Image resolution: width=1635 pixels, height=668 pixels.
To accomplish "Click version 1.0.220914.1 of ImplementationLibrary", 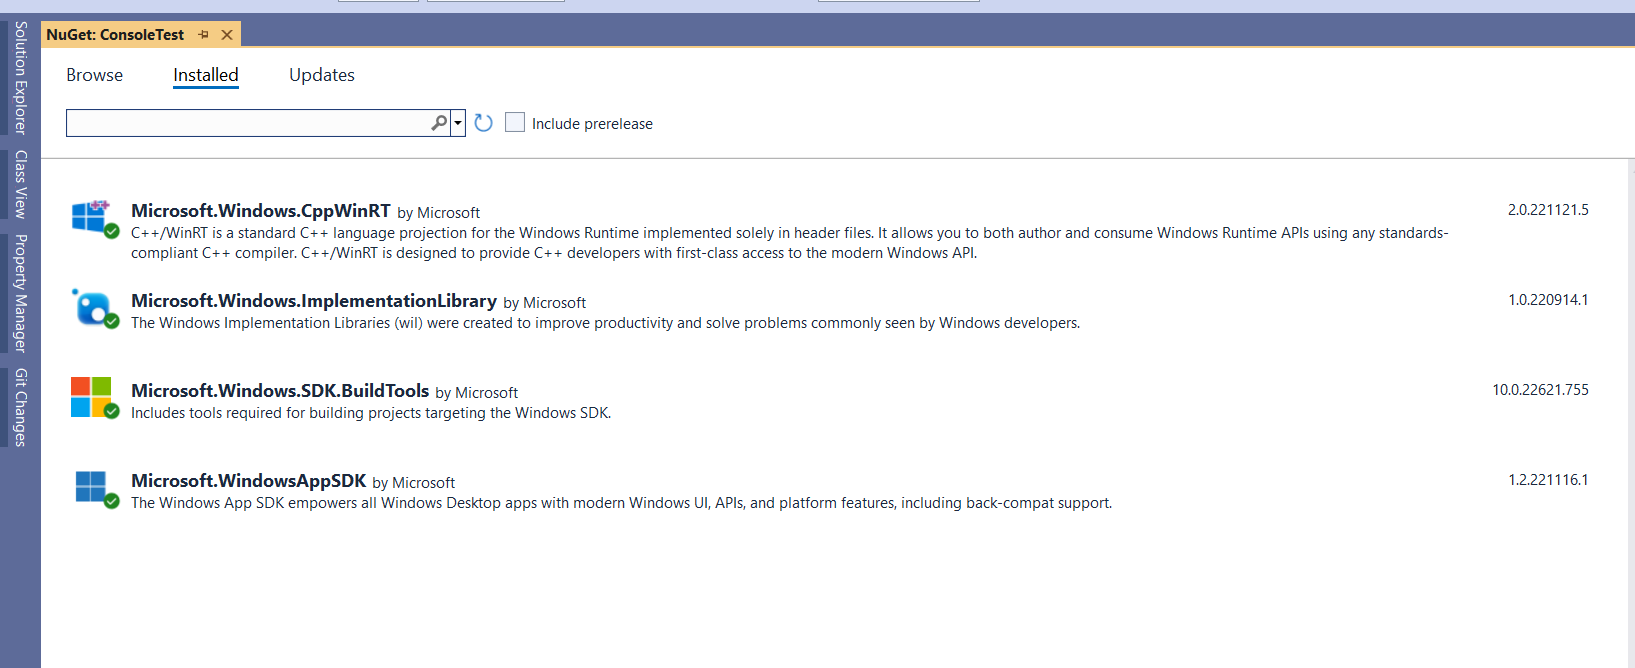I will (x=1548, y=300).
